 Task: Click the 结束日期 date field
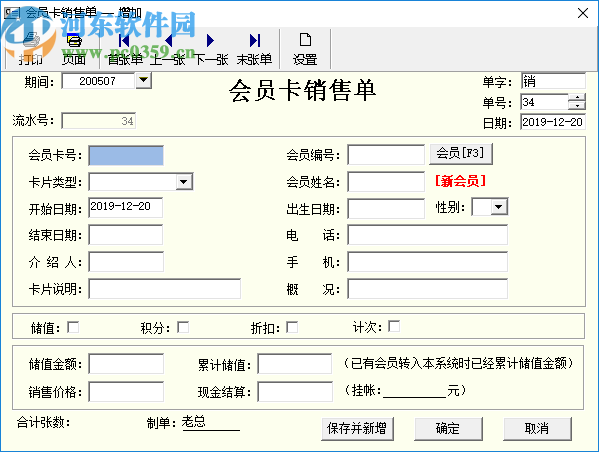coord(126,235)
